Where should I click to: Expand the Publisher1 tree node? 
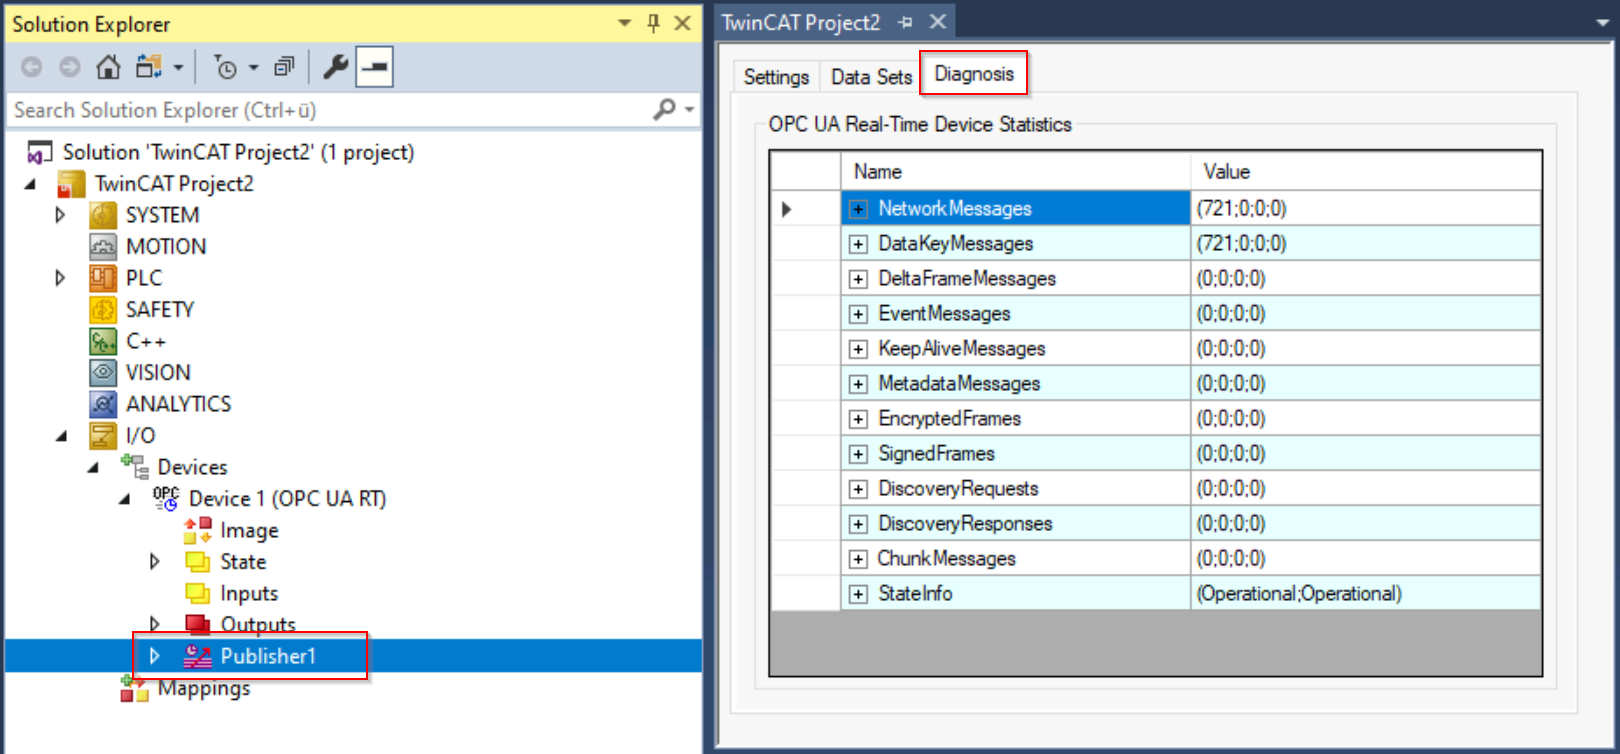pyautogui.click(x=155, y=656)
